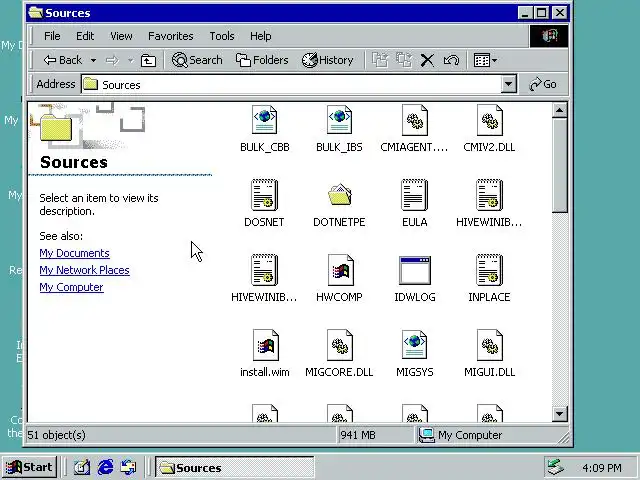Open the History pane
This screenshot has height=480, width=640.
[x=327, y=60]
